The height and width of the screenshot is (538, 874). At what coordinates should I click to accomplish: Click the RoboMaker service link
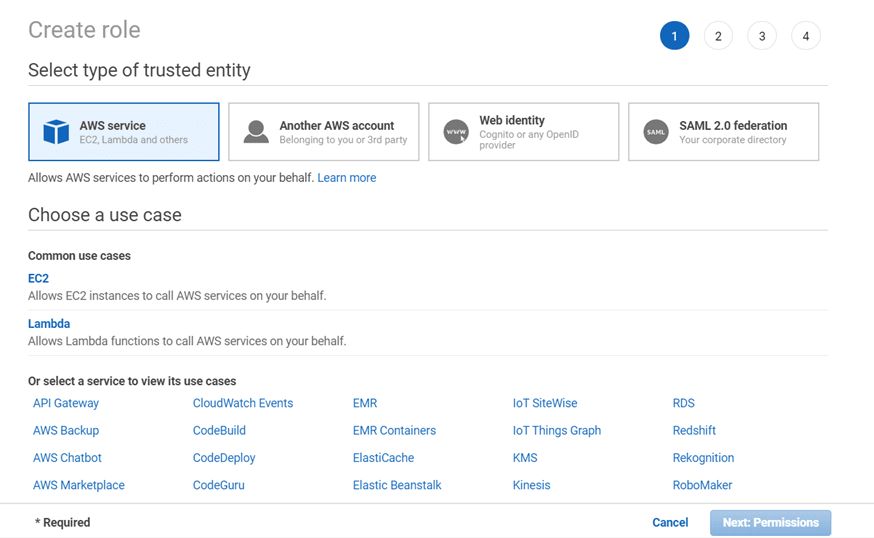(x=702, y=485)
